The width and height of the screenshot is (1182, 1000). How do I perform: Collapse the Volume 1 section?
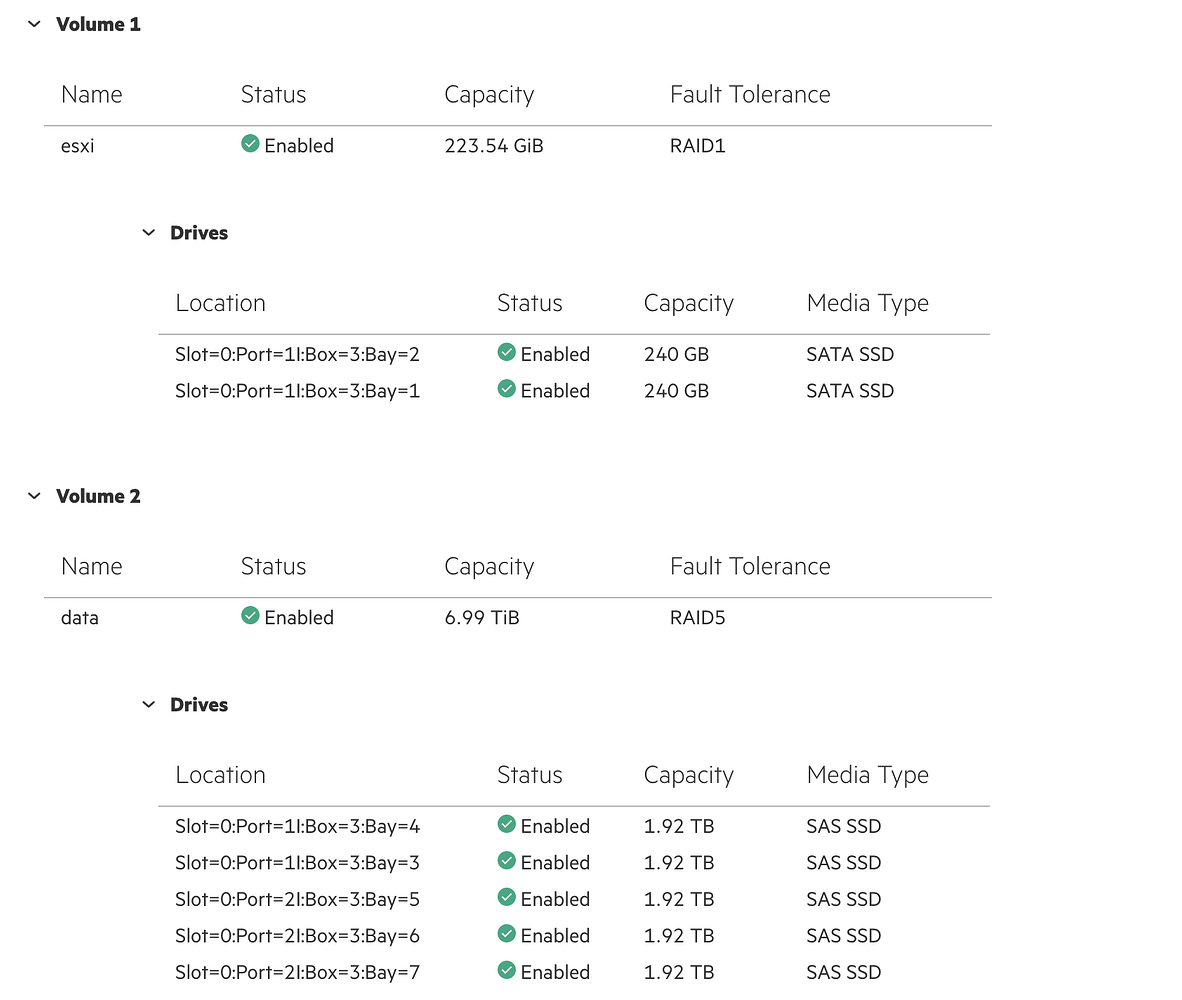click(x=33, y=23)
